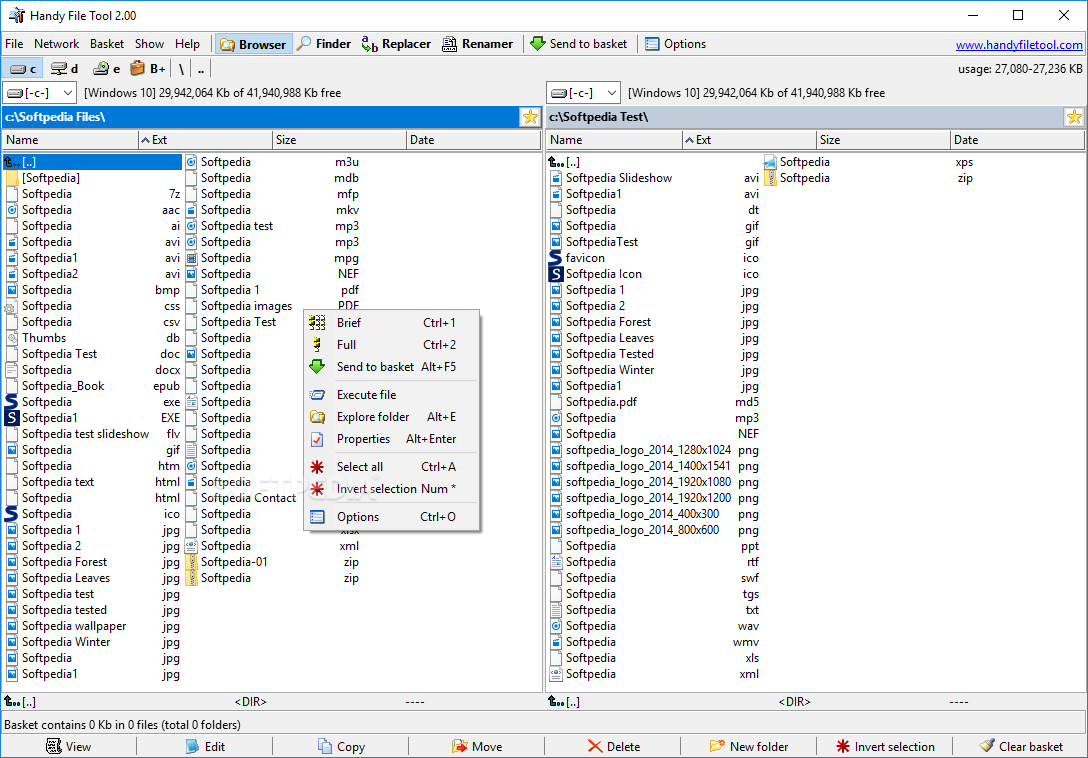1088x758 pixels.
Task: Open the Help menu
Action: [x=187, y=44]
